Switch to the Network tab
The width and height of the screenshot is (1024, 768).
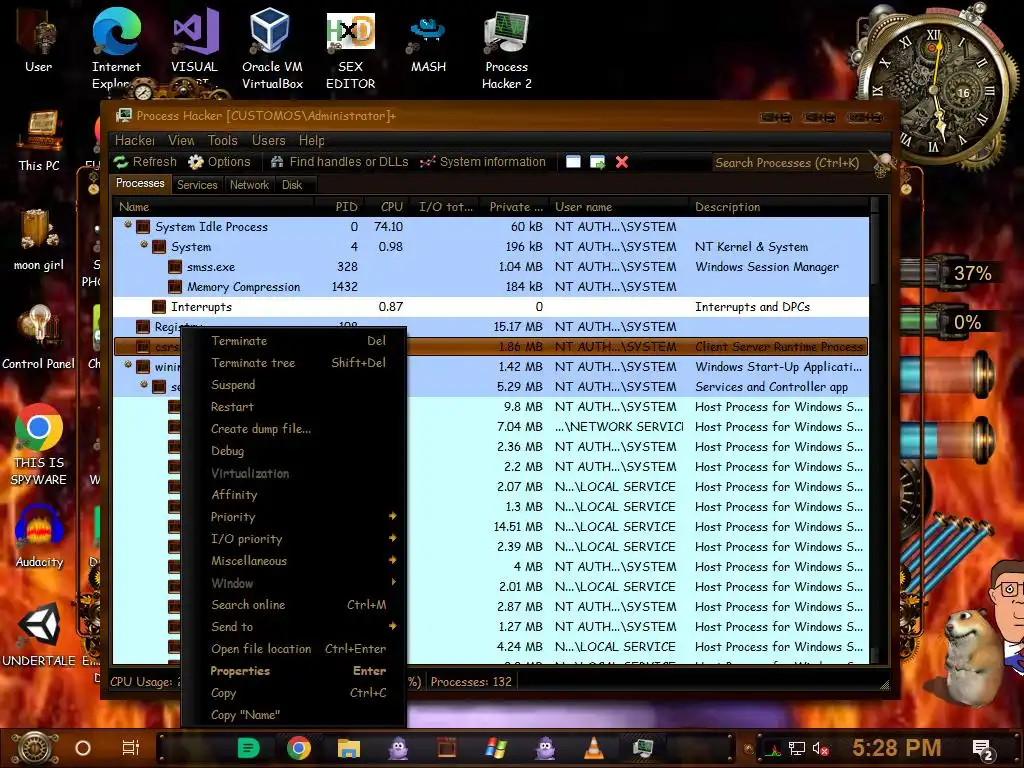[x=249, y=185]
